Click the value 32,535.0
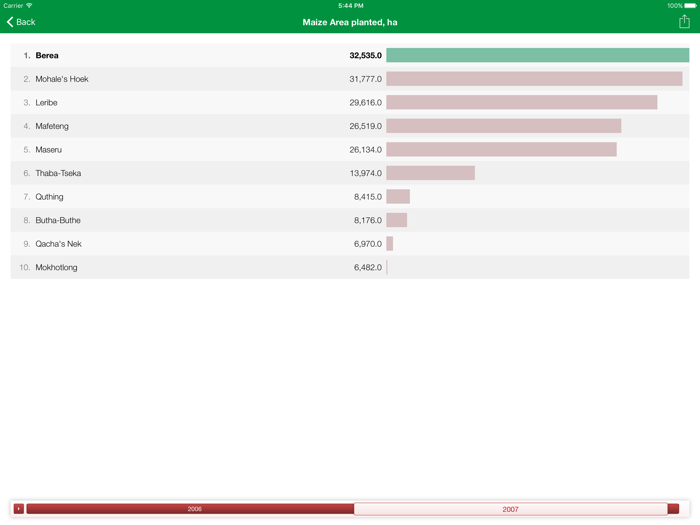700x525 pixels. coord(366,55)
